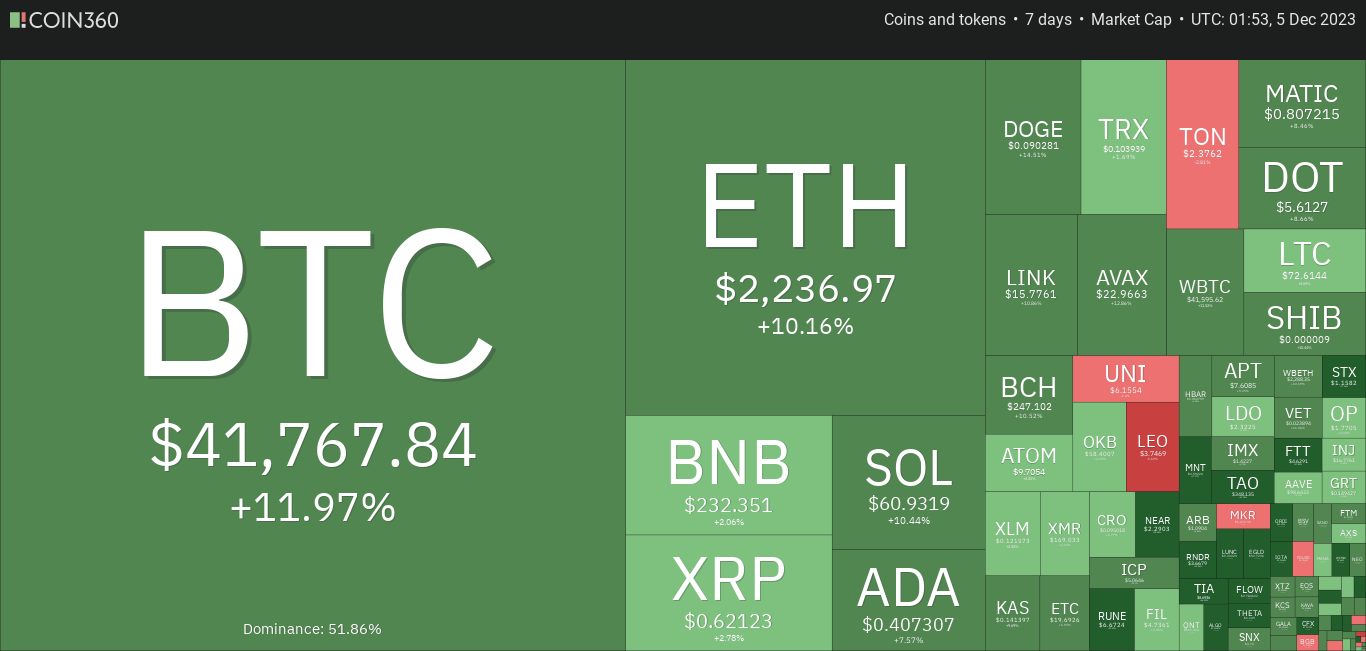Click the dark red LEO tile

click(x=1153, y=446)
